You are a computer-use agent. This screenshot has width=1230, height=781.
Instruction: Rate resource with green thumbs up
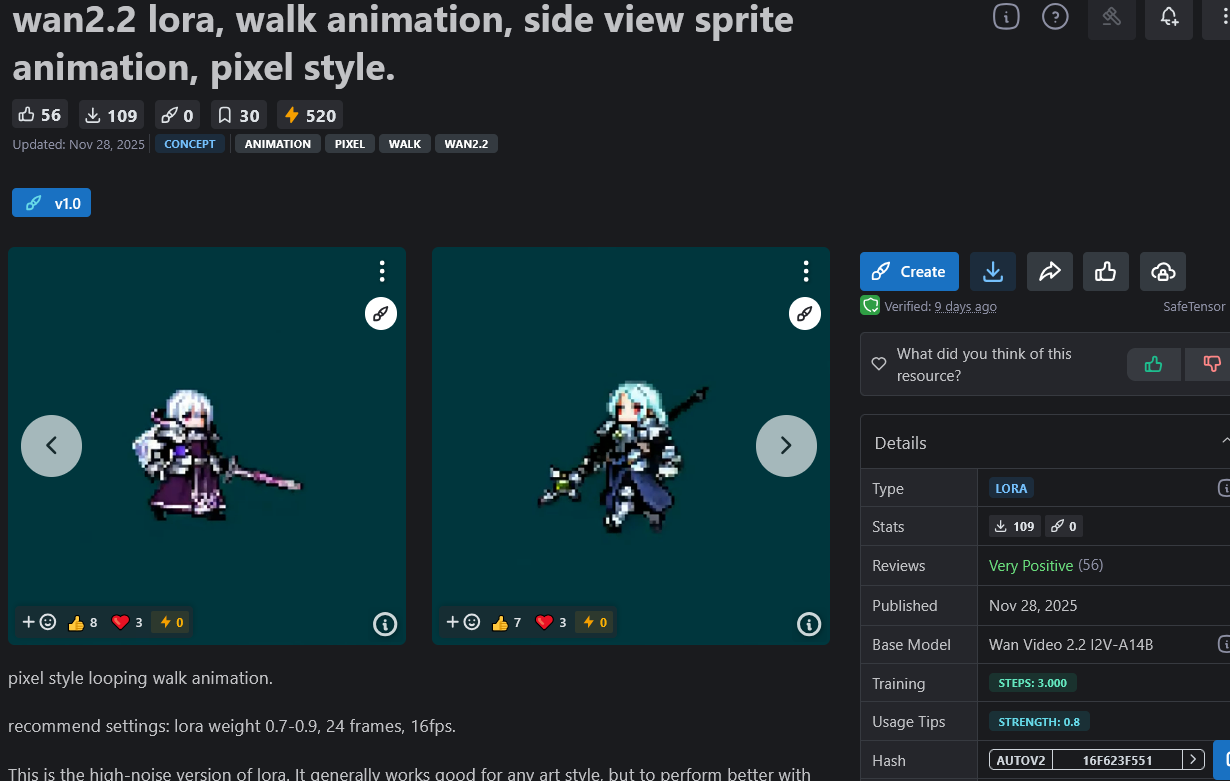(1154, 364)
